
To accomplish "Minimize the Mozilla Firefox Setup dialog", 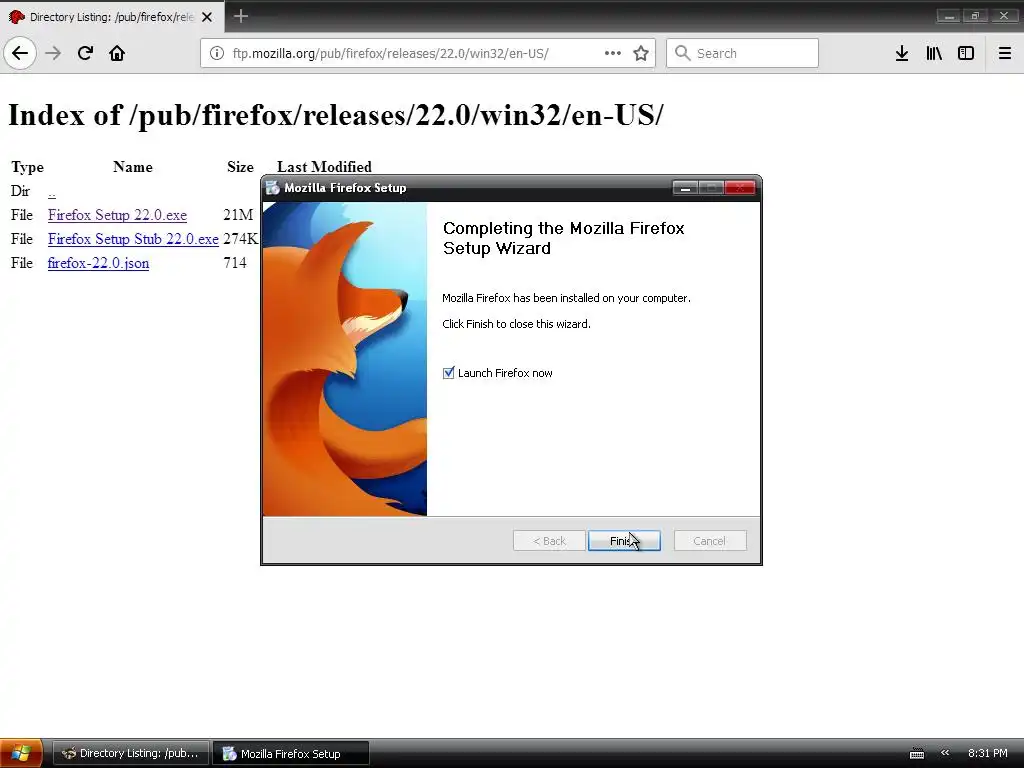I will [685, 188].
